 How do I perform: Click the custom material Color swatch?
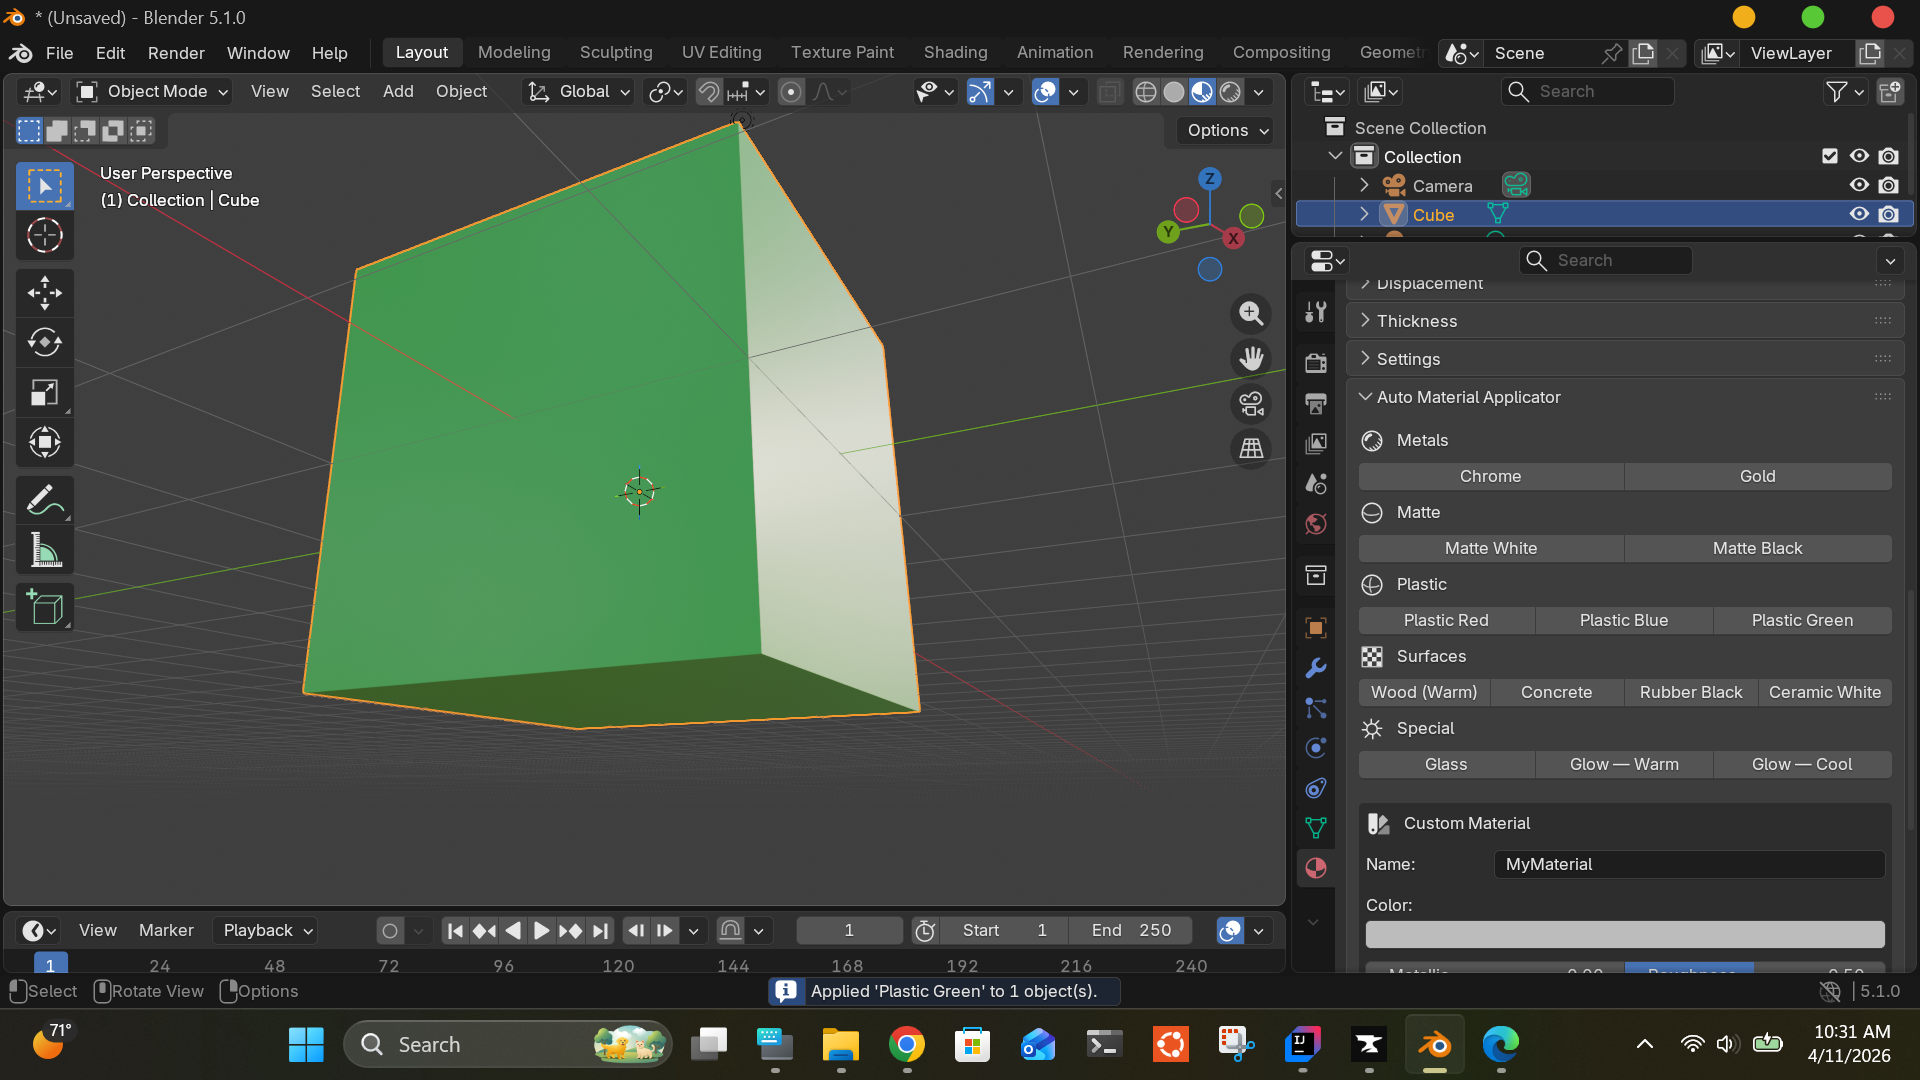click(x=1624, y=934)
